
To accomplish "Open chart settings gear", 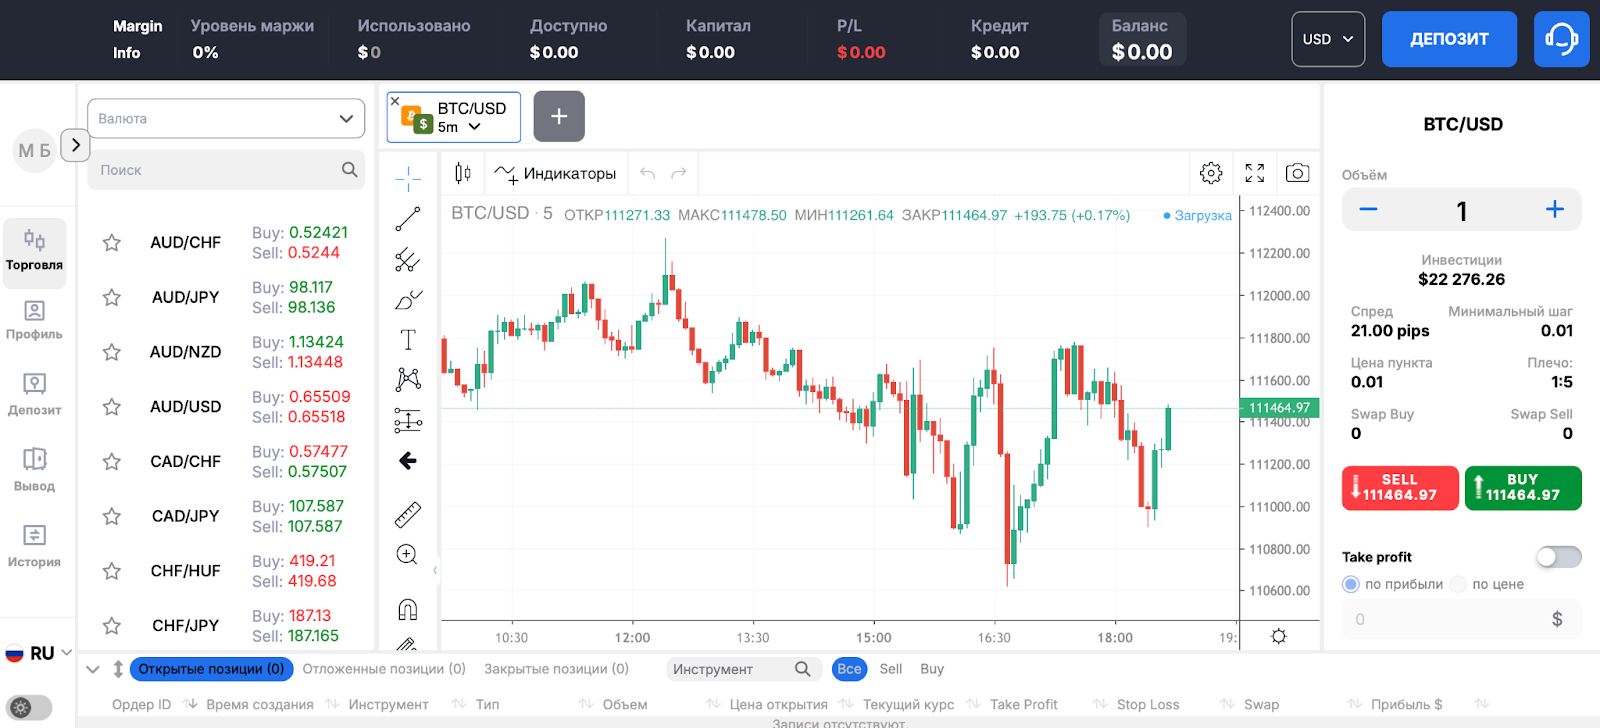I will pos(1211,173).
